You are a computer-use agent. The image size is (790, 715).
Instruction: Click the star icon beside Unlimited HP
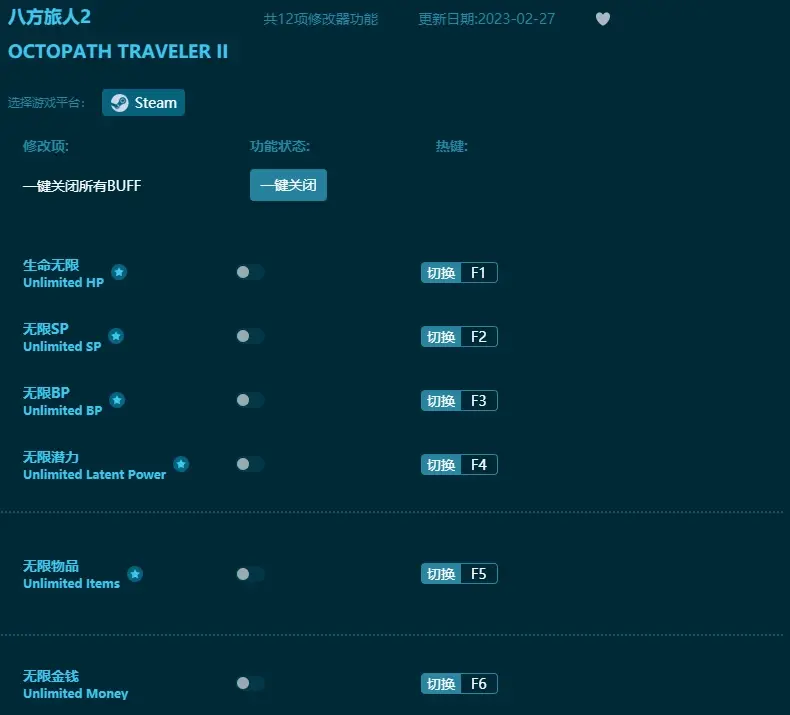coord(119,272)
